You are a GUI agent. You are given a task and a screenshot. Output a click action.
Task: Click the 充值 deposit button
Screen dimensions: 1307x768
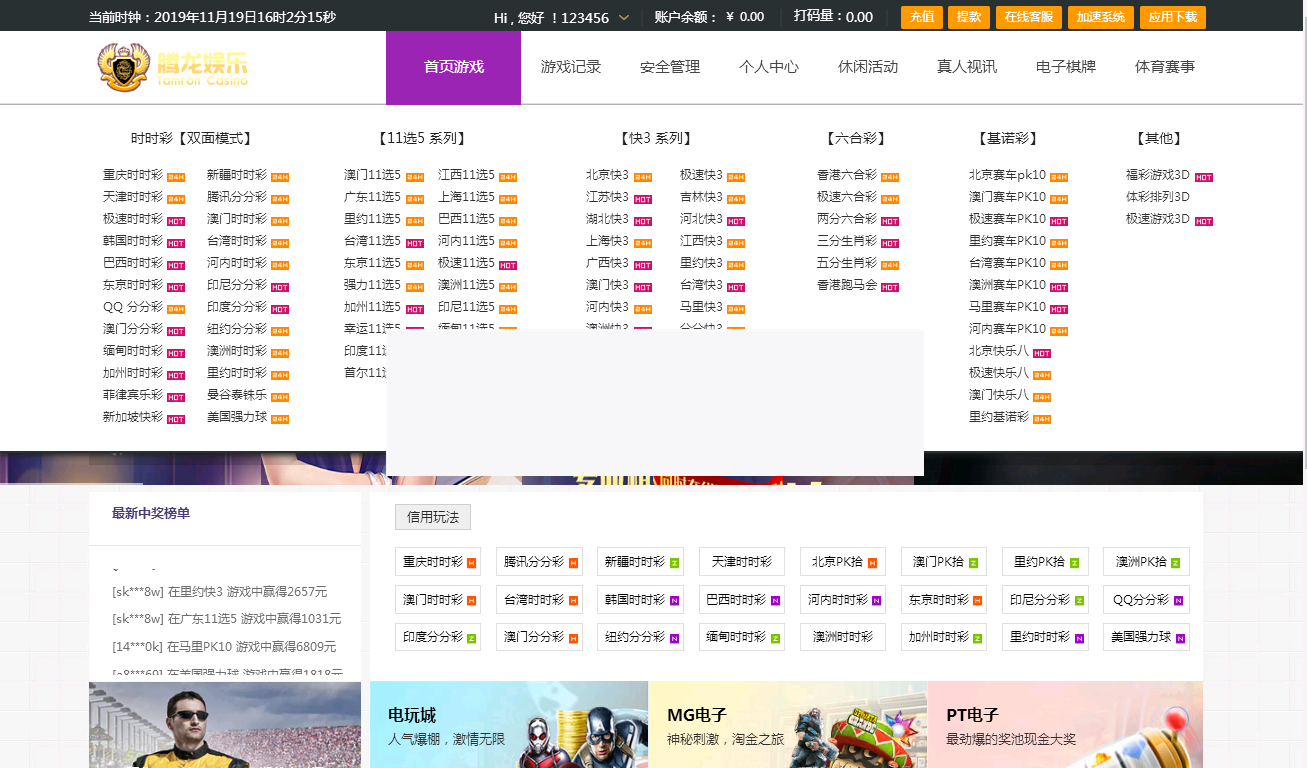tap(921, 17)
